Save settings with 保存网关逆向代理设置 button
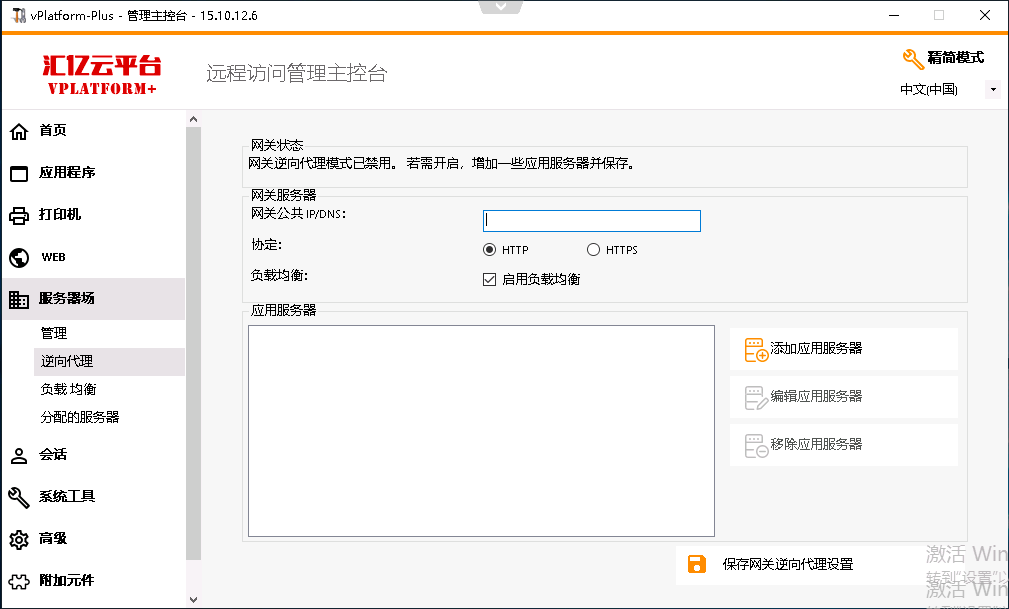This screenshot has height=609, width=1009. coord(787,564)
